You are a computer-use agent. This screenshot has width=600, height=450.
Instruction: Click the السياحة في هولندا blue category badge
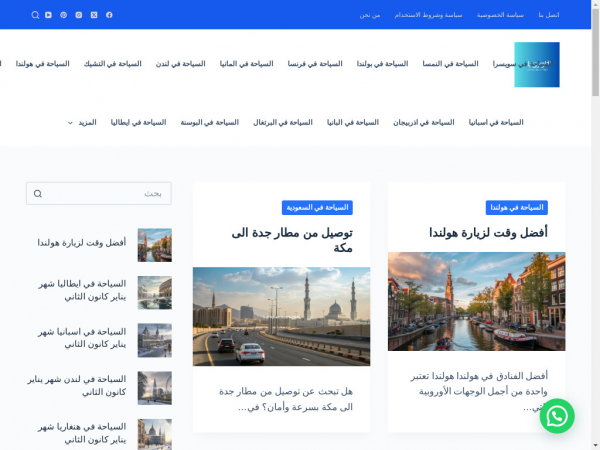click(517, 207)
